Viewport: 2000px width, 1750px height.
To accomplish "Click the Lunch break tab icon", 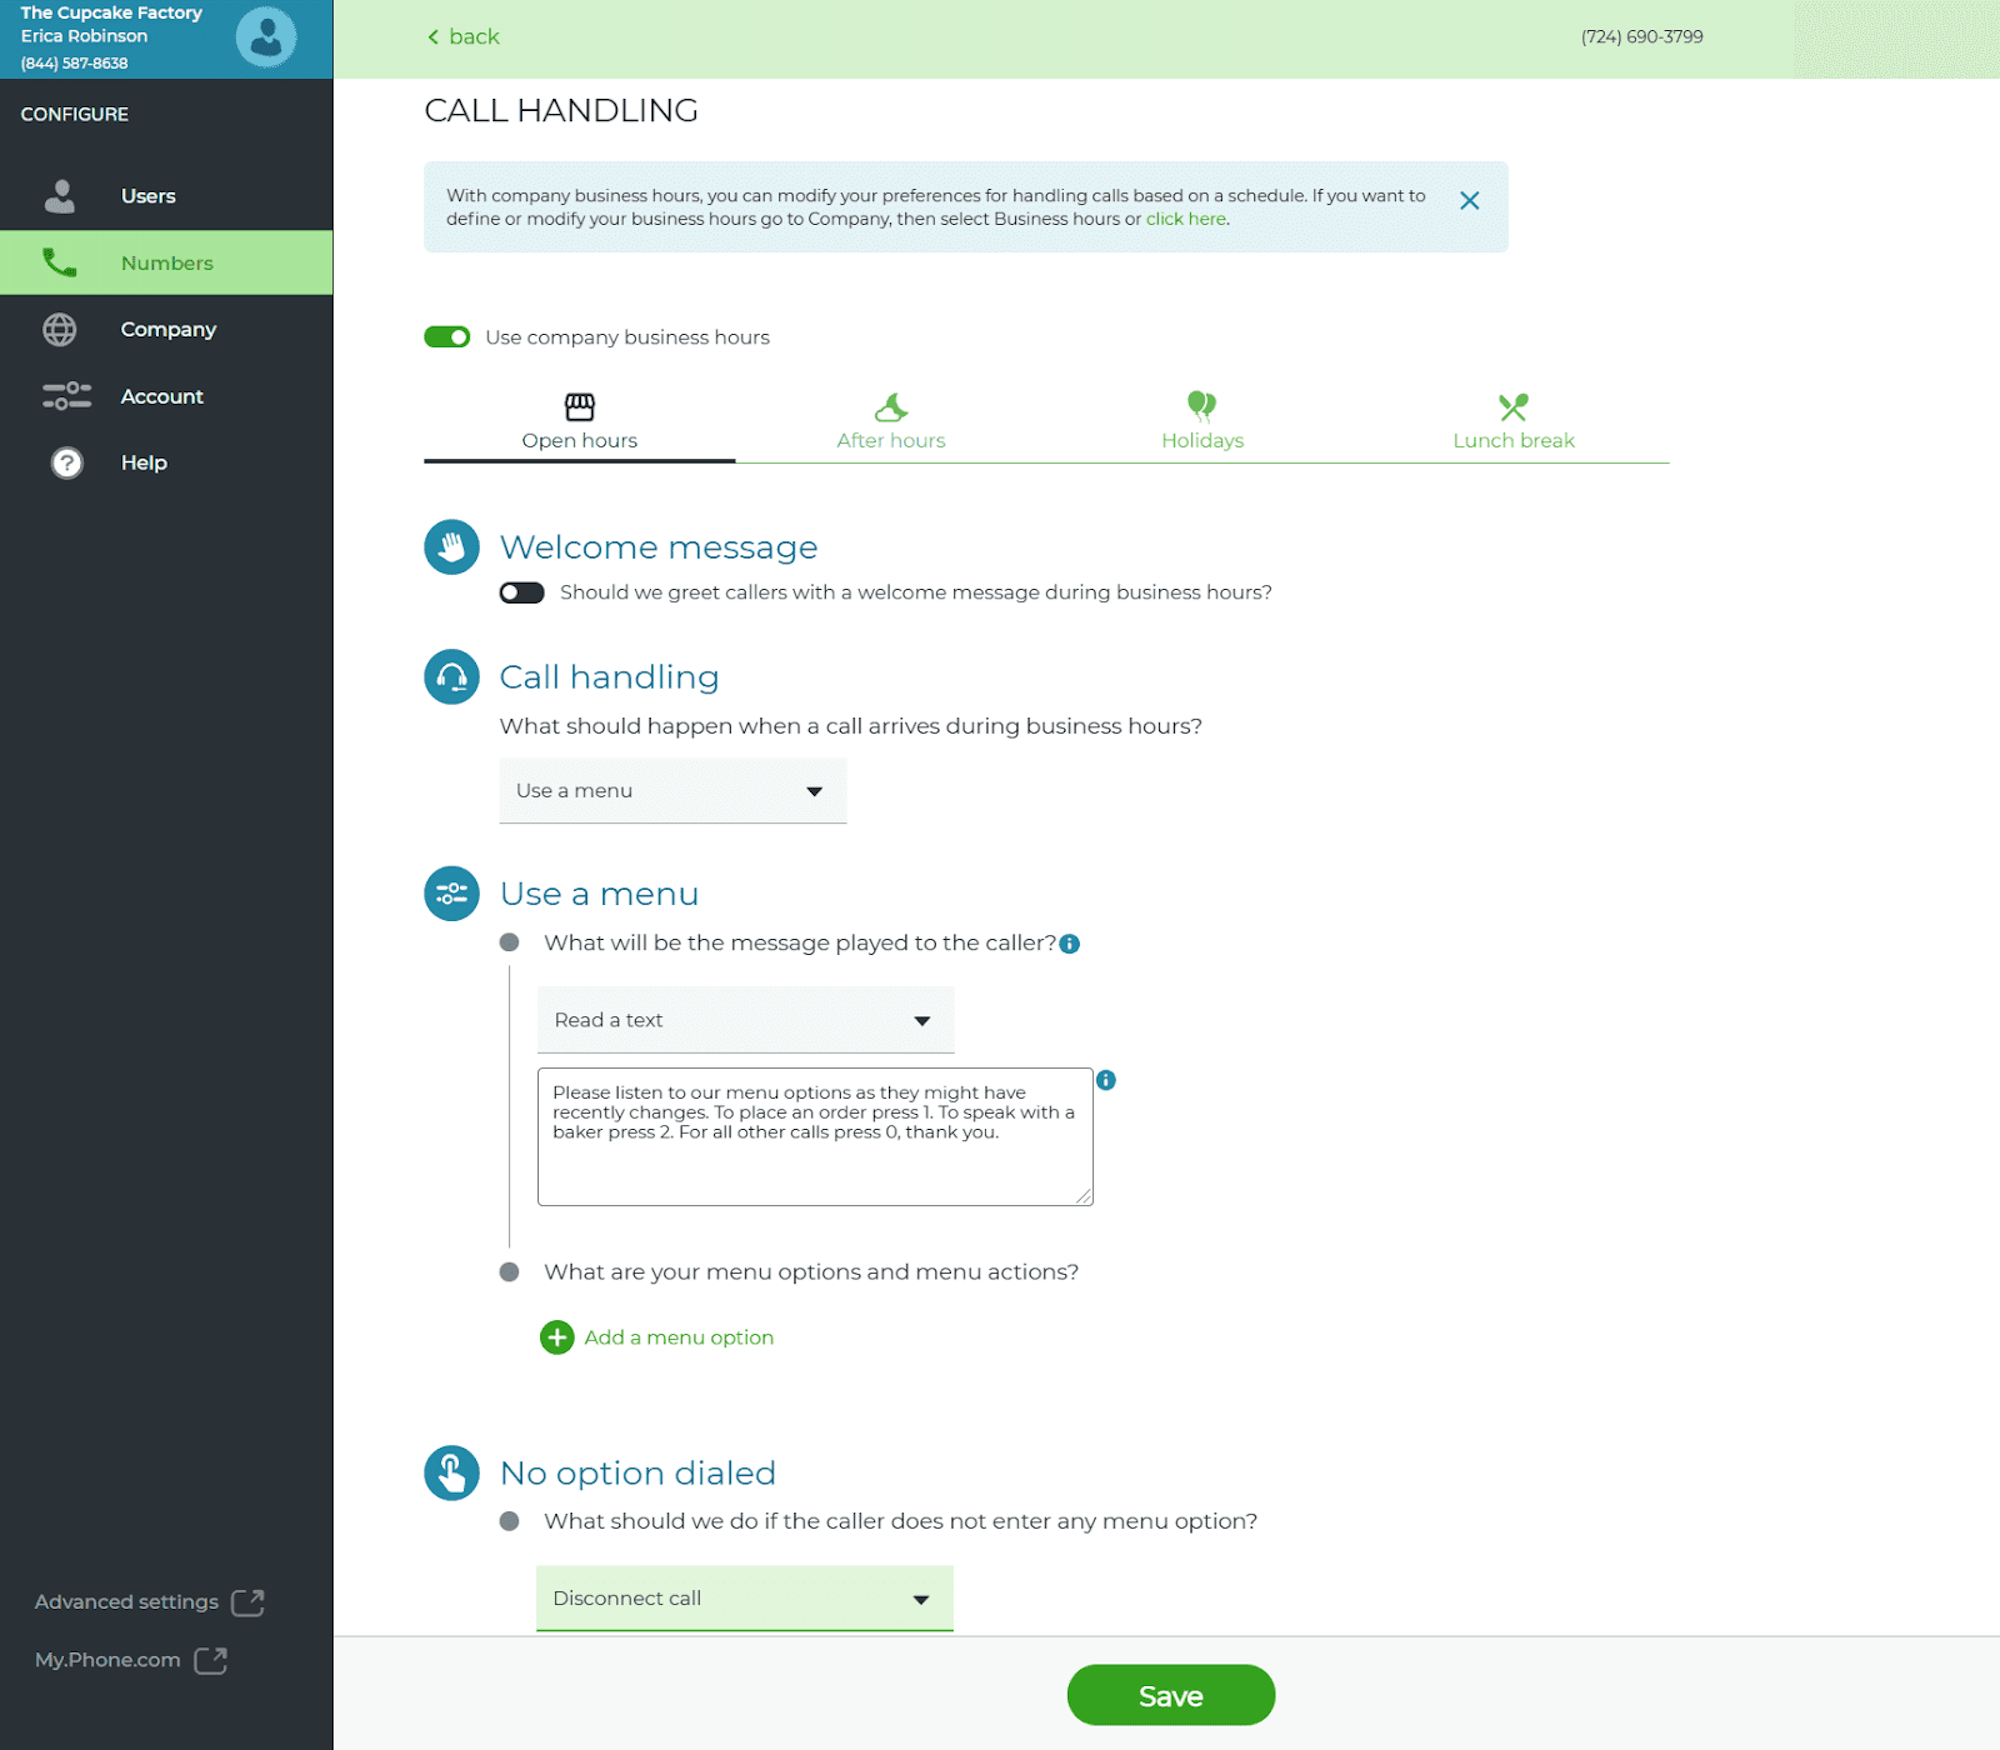I will click(1514, 403).
